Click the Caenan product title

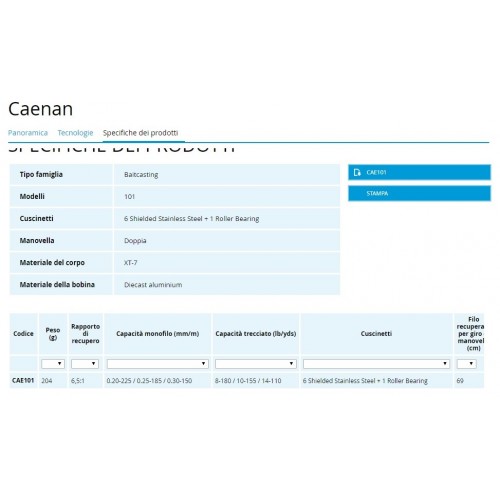(40, 109)
